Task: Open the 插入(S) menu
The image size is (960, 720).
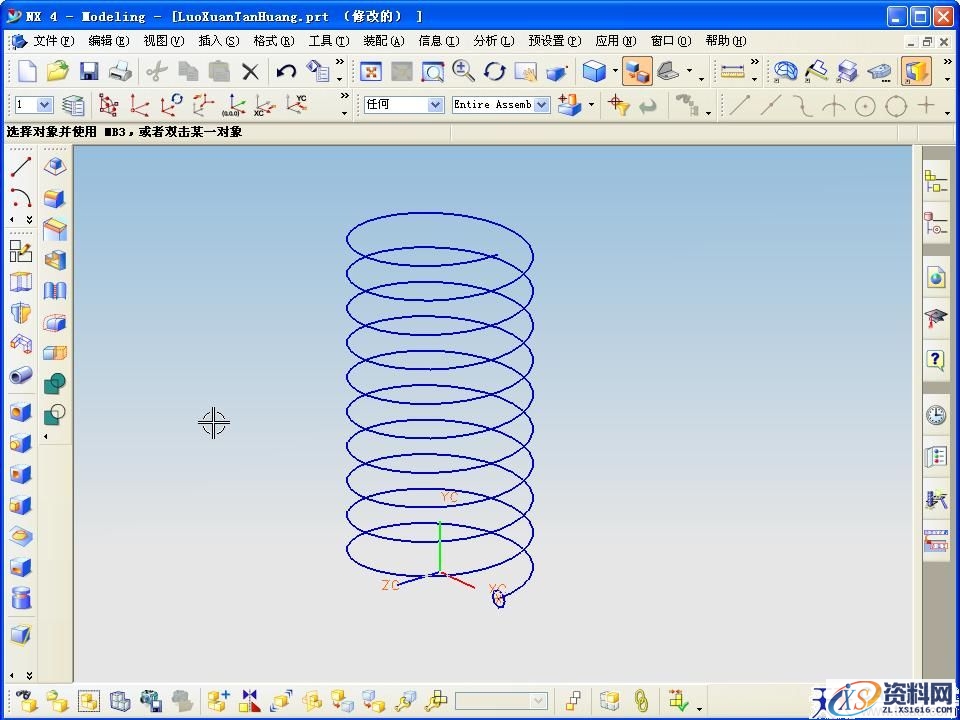Action: click(x=218, y=41)
